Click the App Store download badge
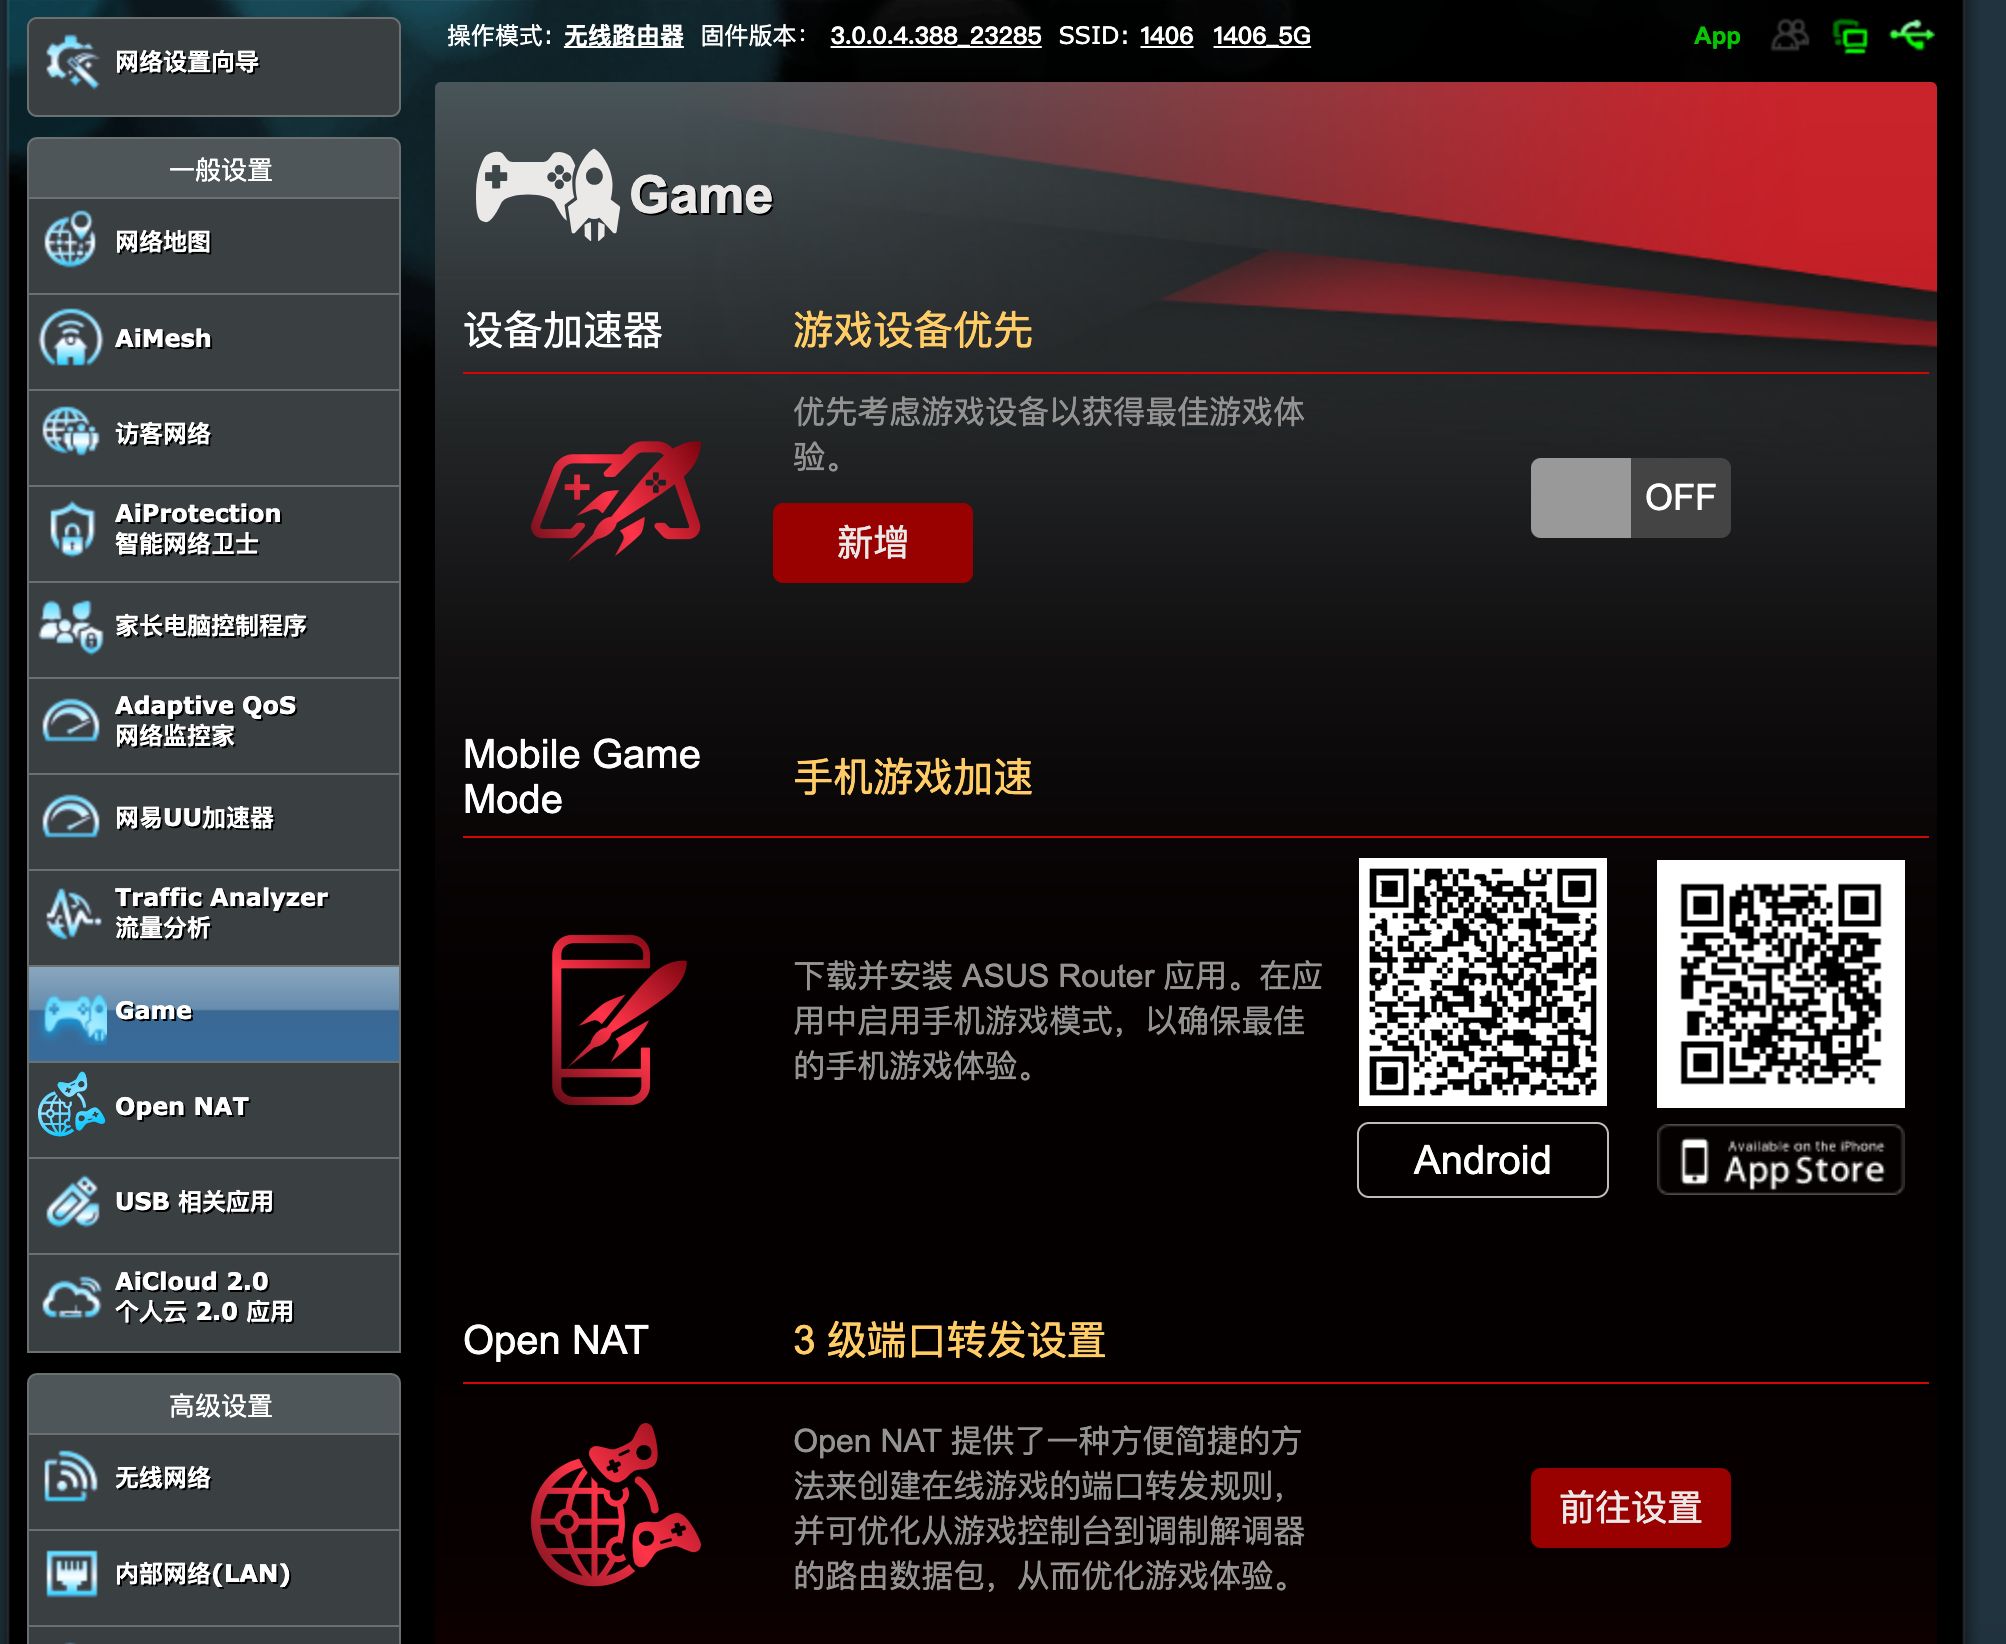 [x=1780, y=1160]
